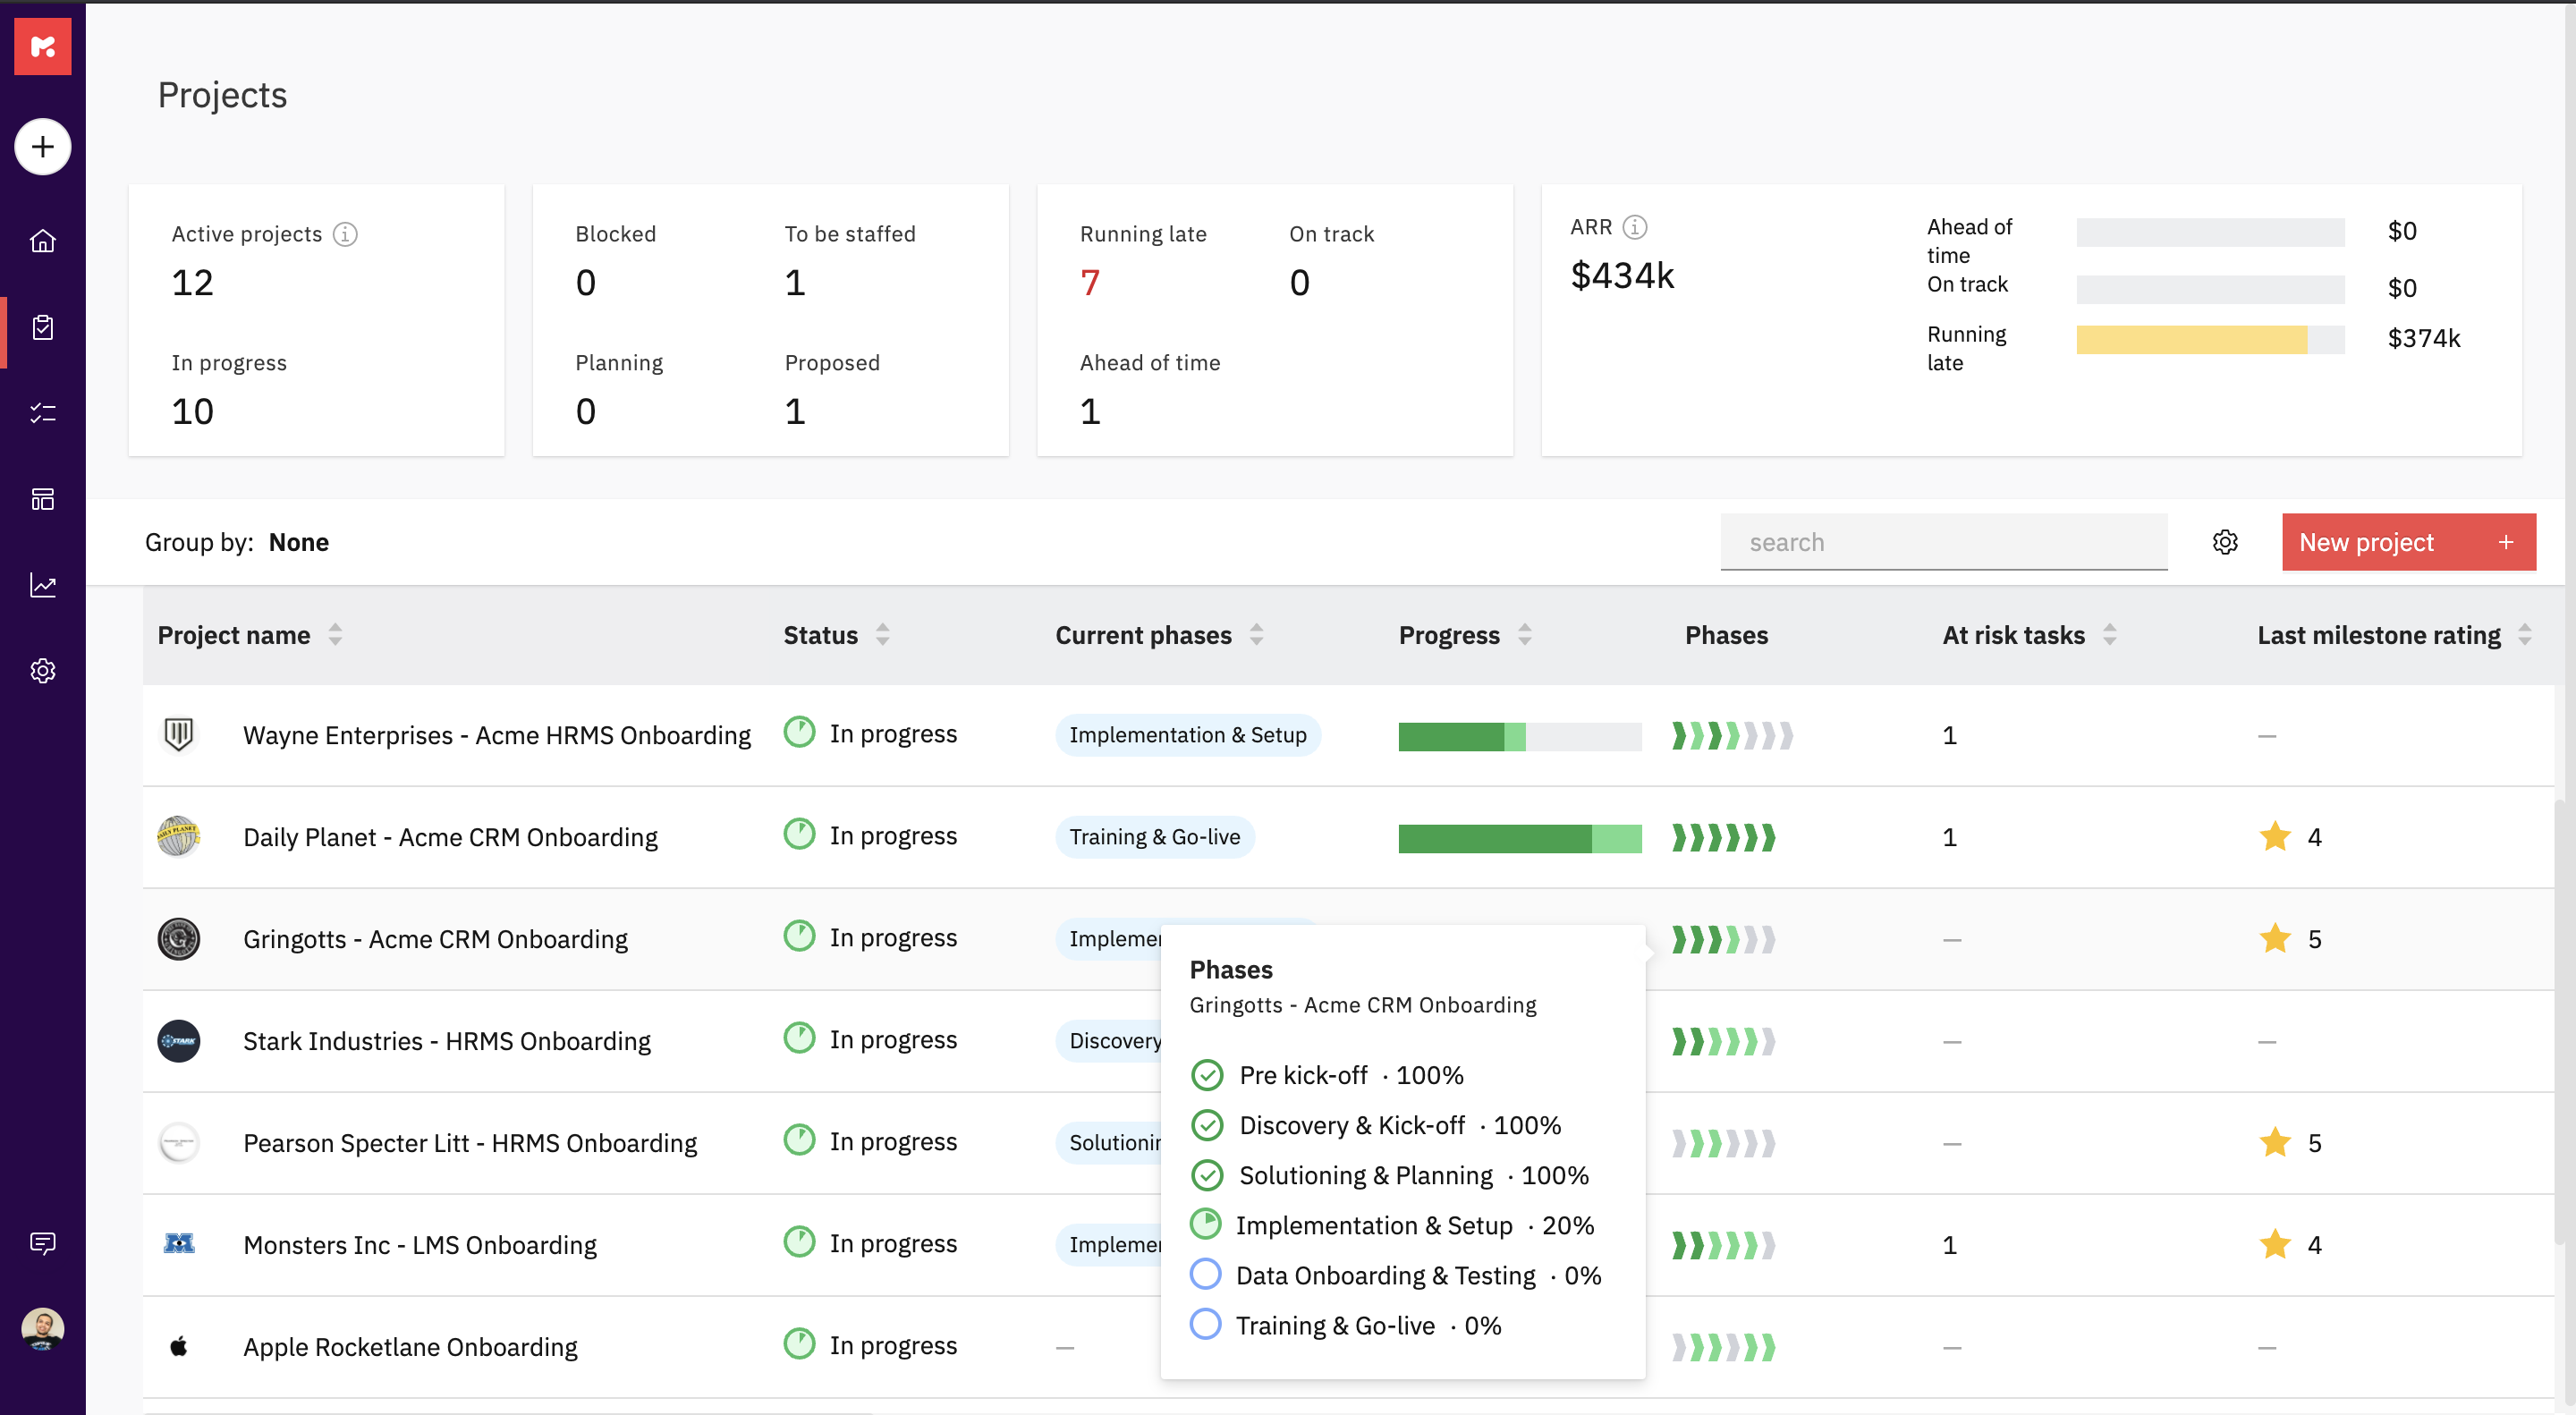Open table settings gear next to search
2576x1415 pixels.
coord(2225,542)
